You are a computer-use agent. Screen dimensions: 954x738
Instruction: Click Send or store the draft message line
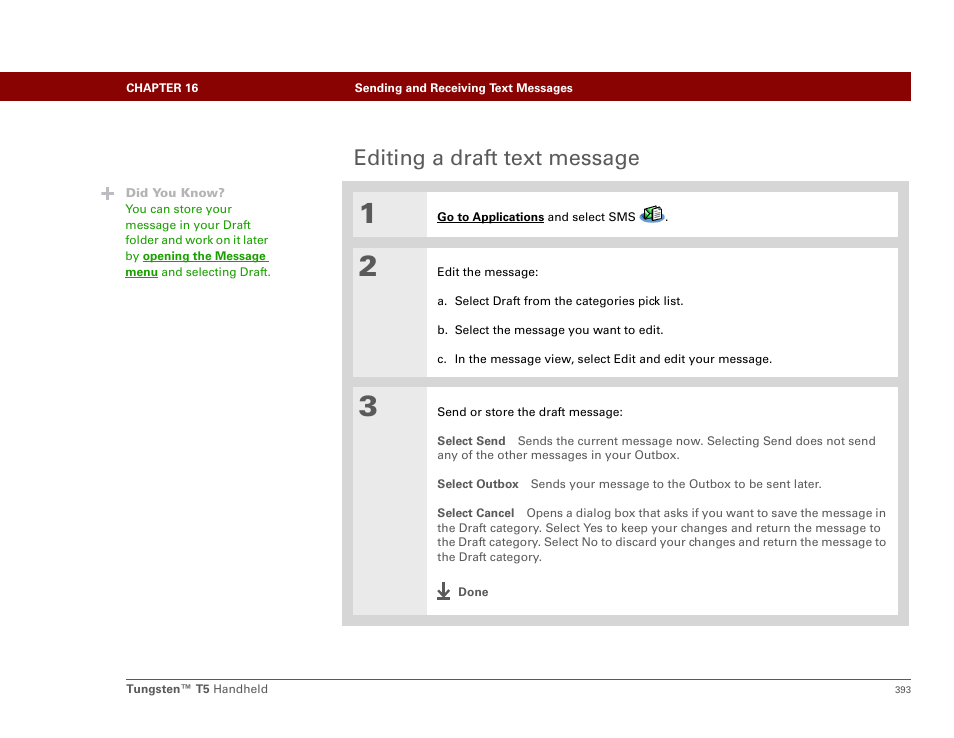(530, 413)
